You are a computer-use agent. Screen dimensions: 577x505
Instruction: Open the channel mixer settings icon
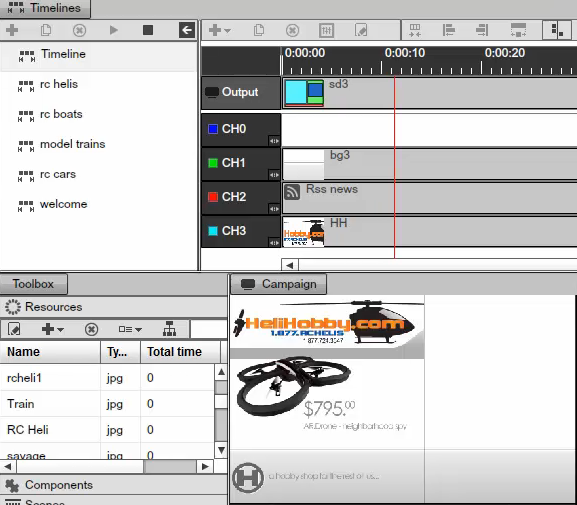tap(326, 30)
